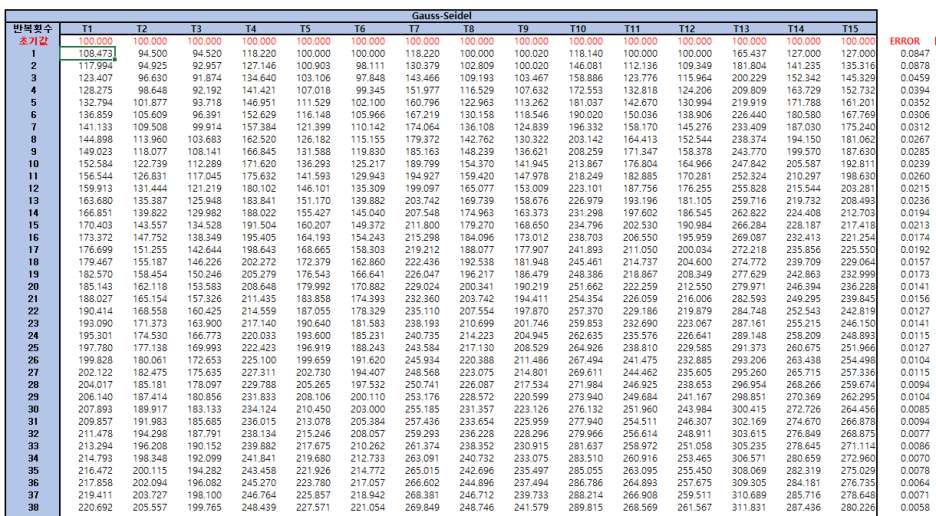Select the cell with value 239.882
Screen dimensions: 936x516
[x=251, y=446]
